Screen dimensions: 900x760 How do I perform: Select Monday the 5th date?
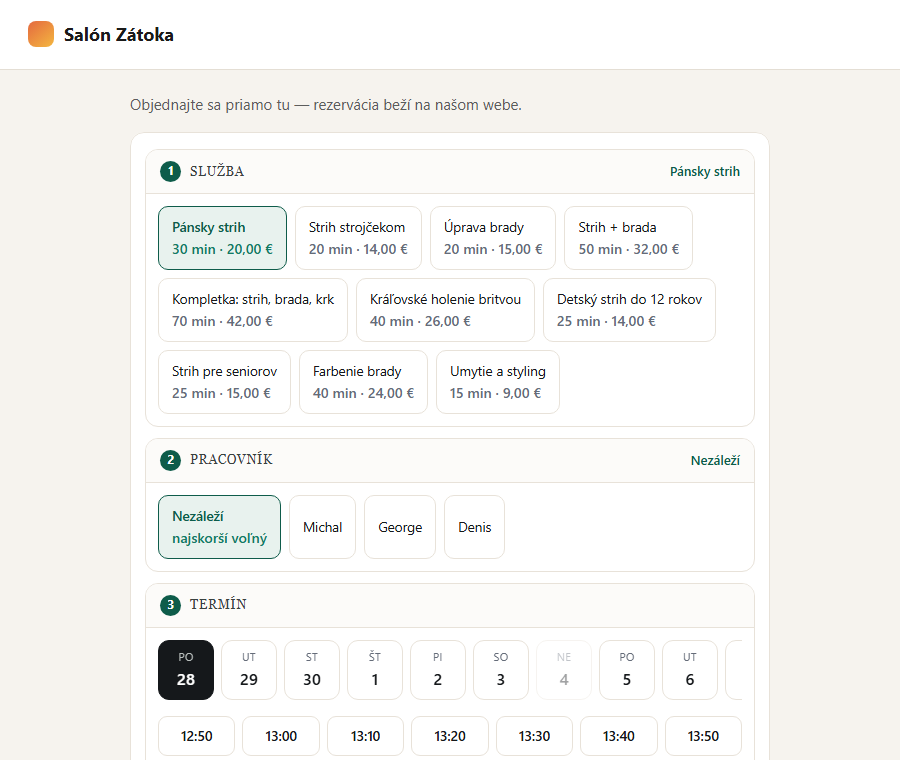click(x=627, y=670)
